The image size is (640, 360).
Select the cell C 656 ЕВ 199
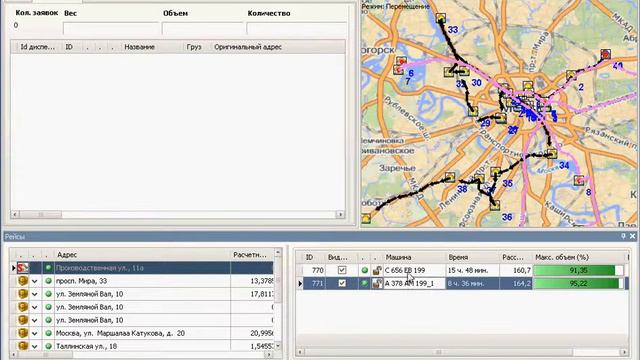[x=414, y=270]
